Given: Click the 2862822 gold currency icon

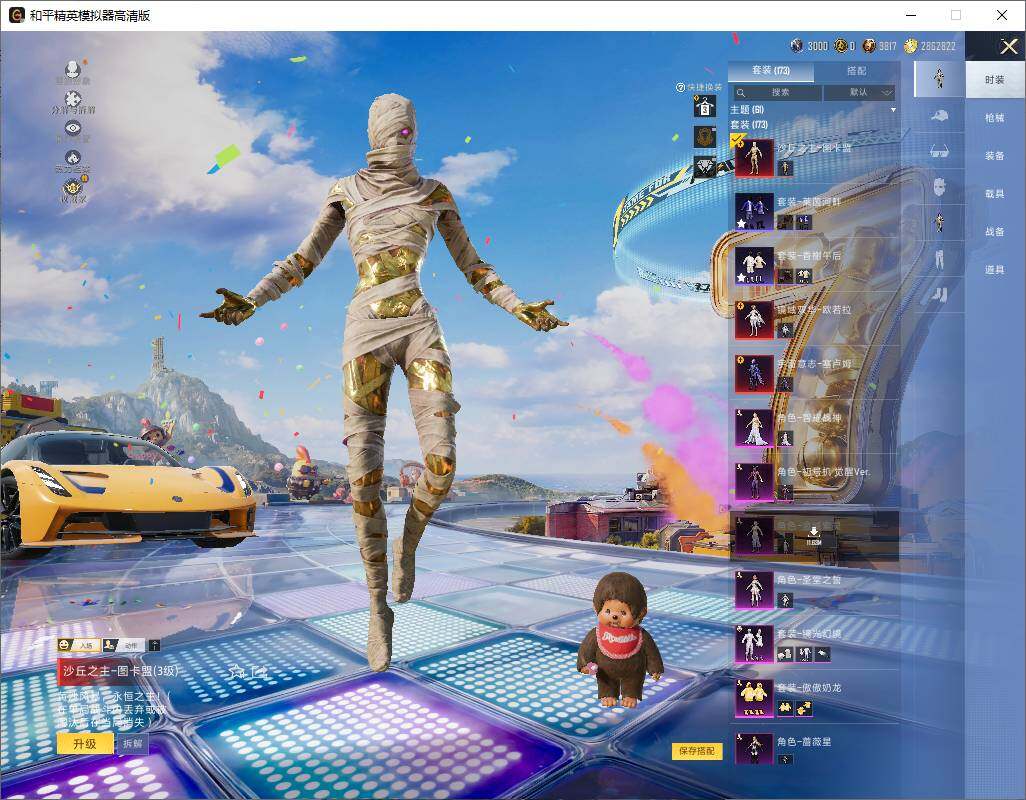Looking at the screenshot, I should tap(910, 46).
